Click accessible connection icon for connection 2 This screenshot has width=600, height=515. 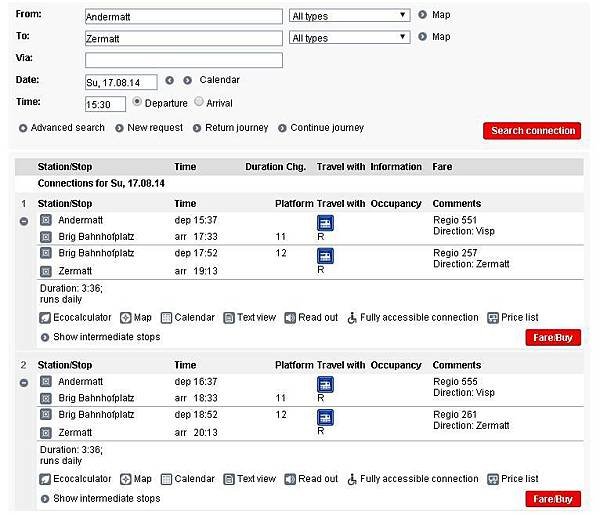click(x=352, y=479)
